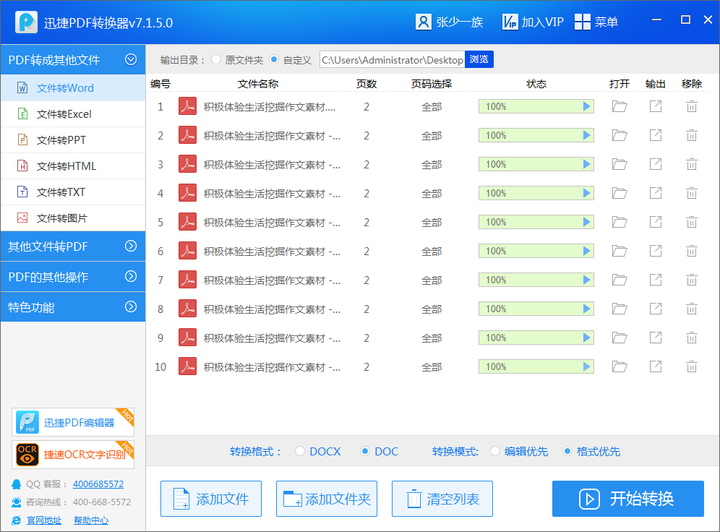Click the 添加文件夹 button

tap(326, 498)
